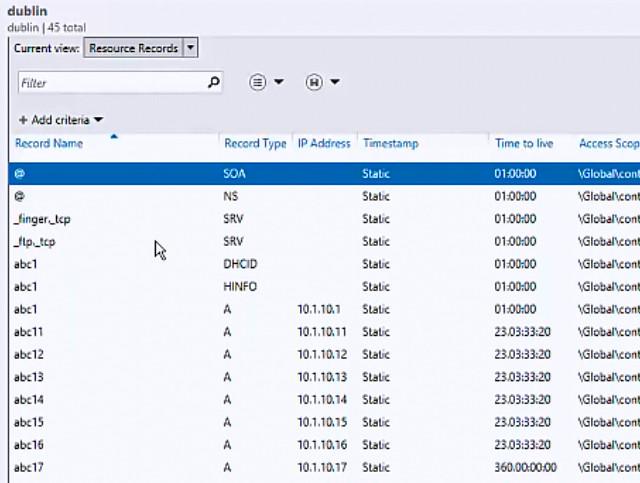The image size is (640, 483).
Task: Select the abc12 record row
Action: tap(324, 354)
